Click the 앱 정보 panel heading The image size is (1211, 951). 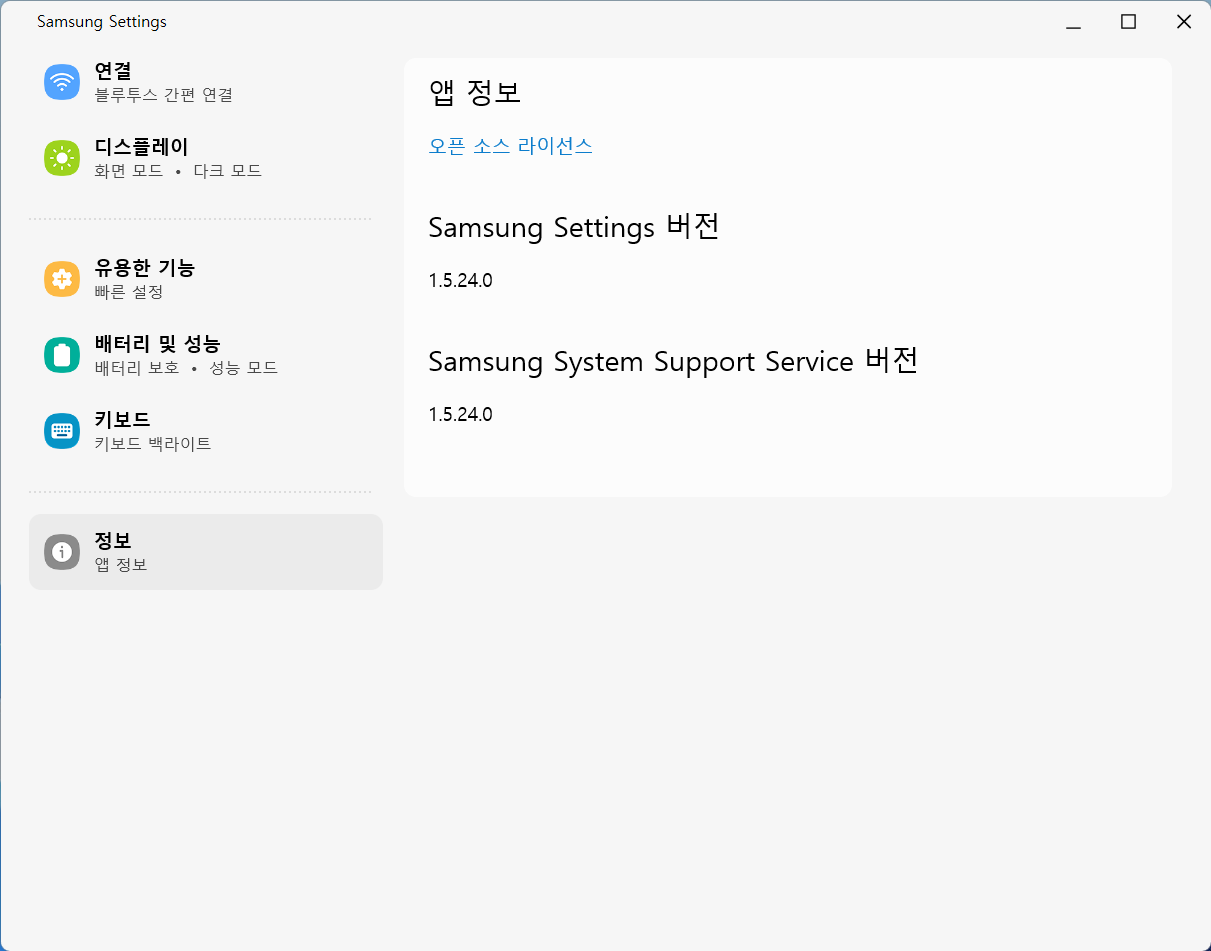(475, 93)
